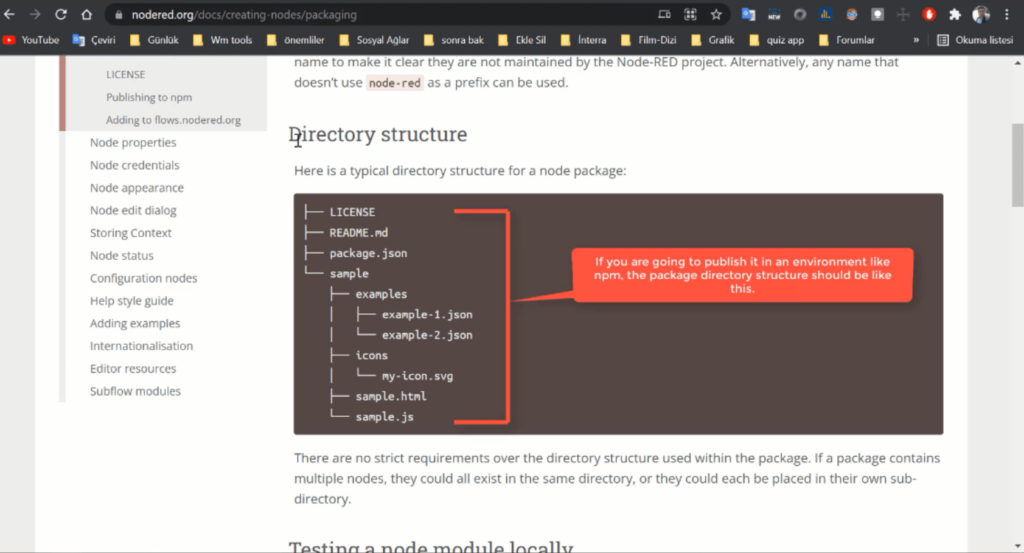
Task: Open the Günlük bookmarks folder
Action: pos(154,40)
